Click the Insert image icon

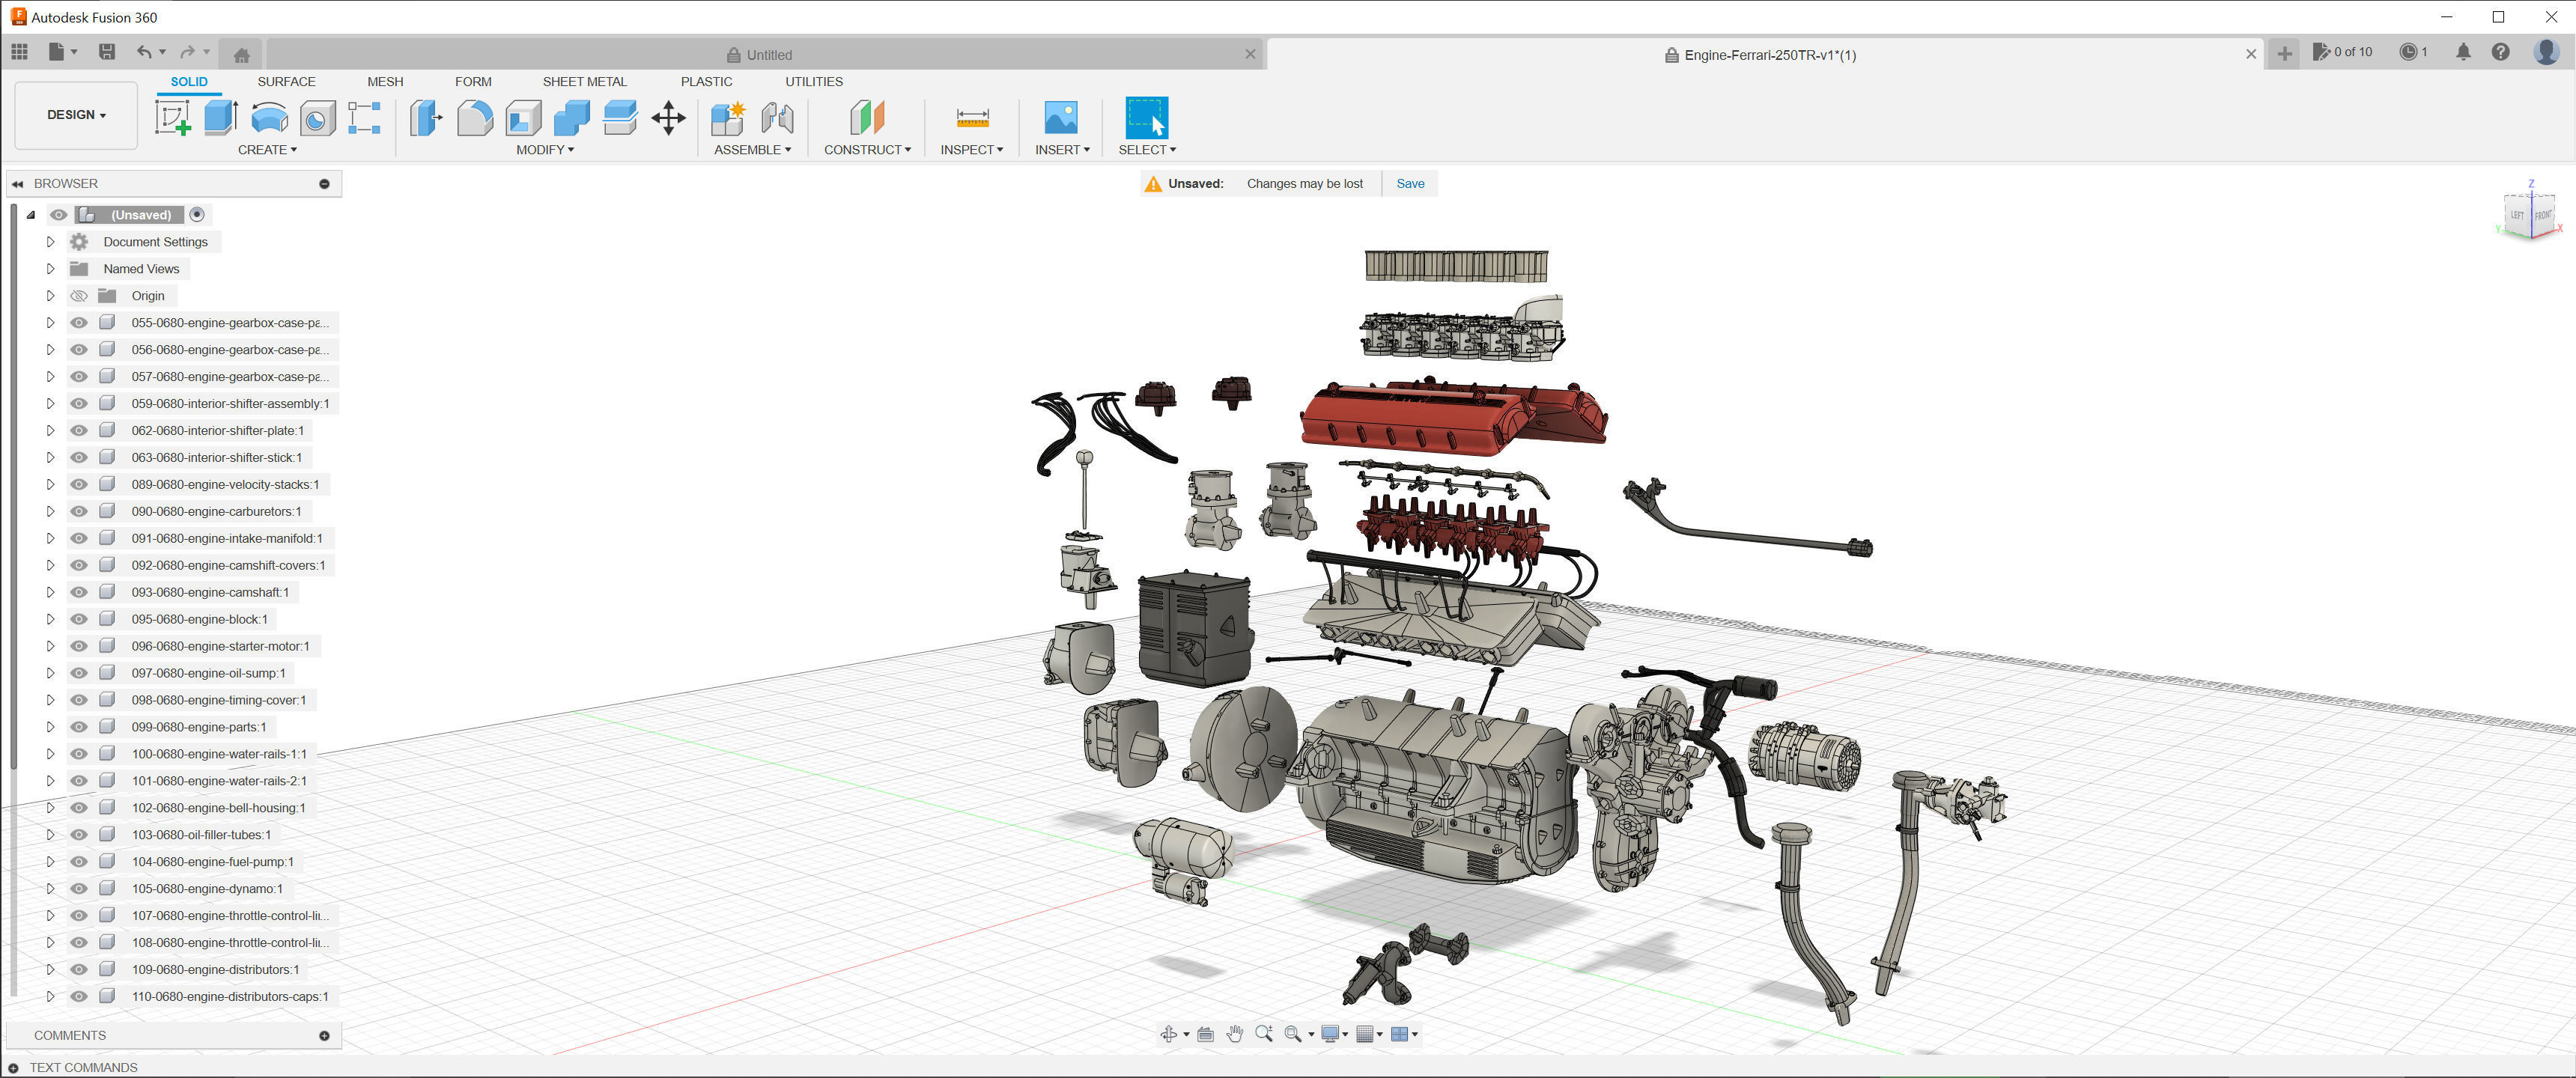pos(1060,118)
